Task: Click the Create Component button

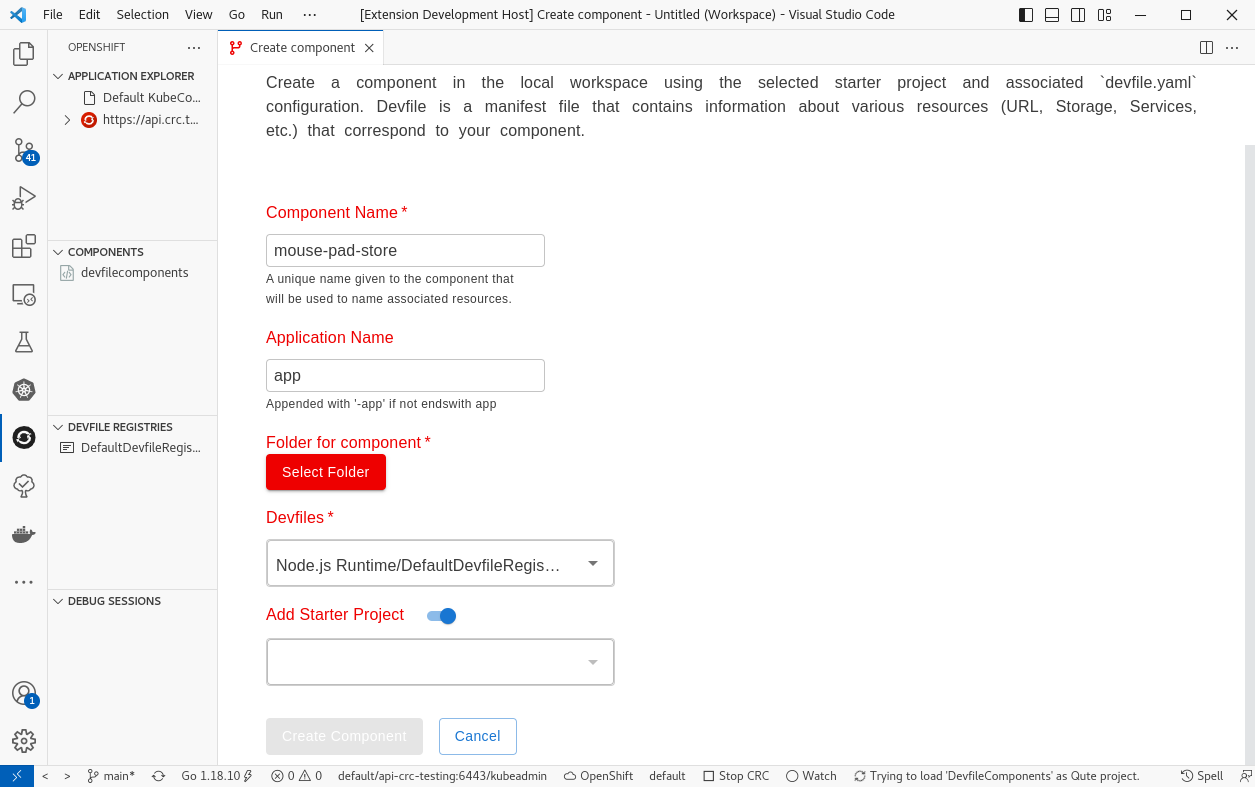Action: point(344,736)
